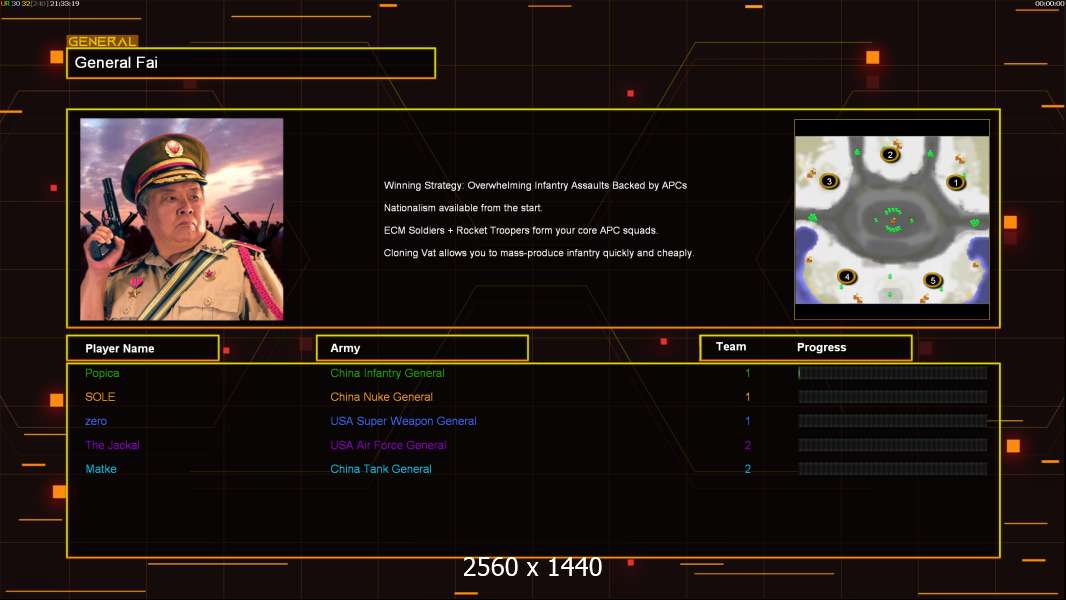Select player The Jackal in the list
The width and height of the screenshot is (1066, 600).
tap(112, 445)
